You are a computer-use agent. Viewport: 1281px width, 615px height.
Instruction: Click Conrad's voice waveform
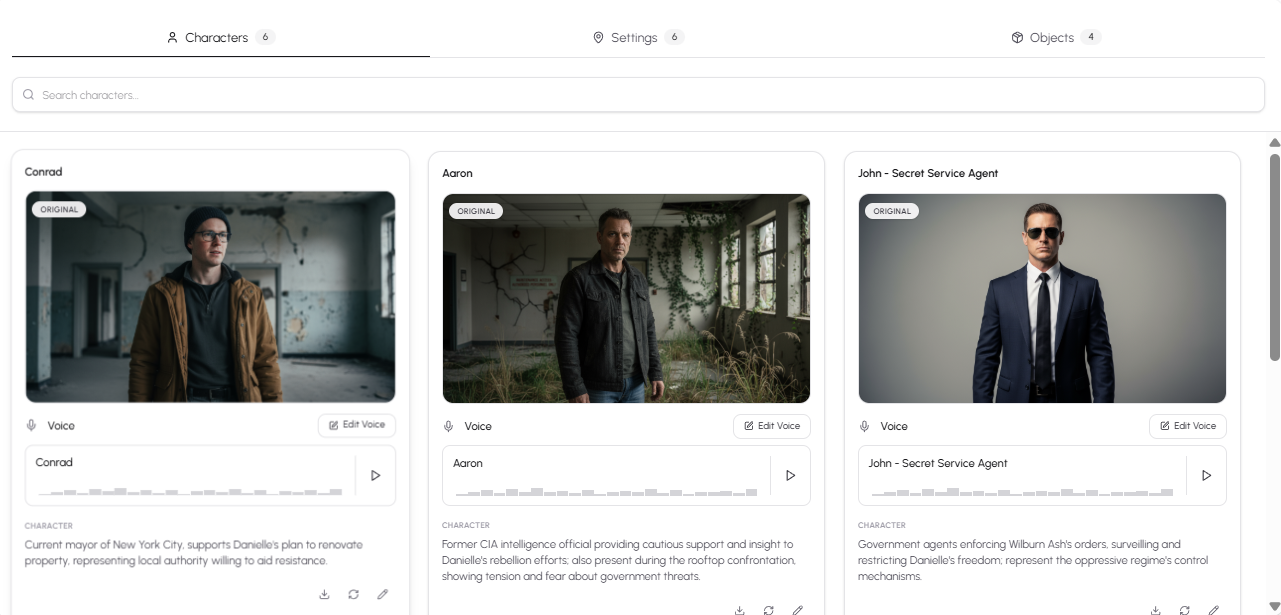point(190,491)
